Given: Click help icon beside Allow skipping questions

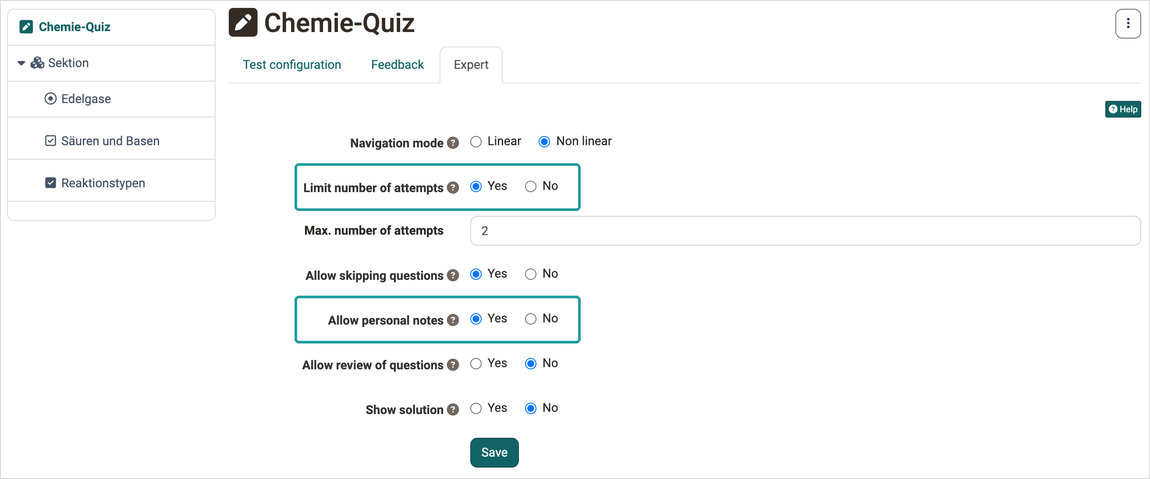Looking at the screenshot, I should click(x=453, y=276).
